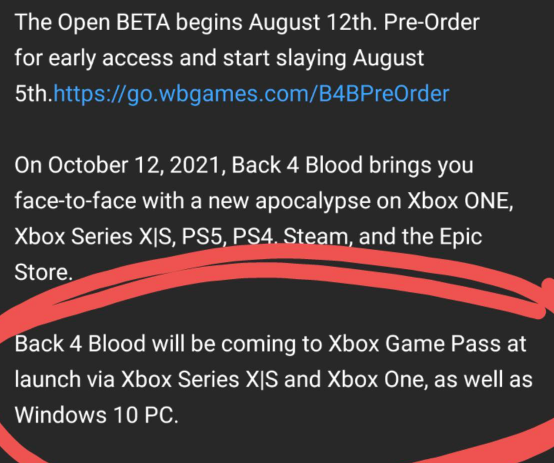Click the text line 'The Open BETA begins August 12th'

click(196, 23)
